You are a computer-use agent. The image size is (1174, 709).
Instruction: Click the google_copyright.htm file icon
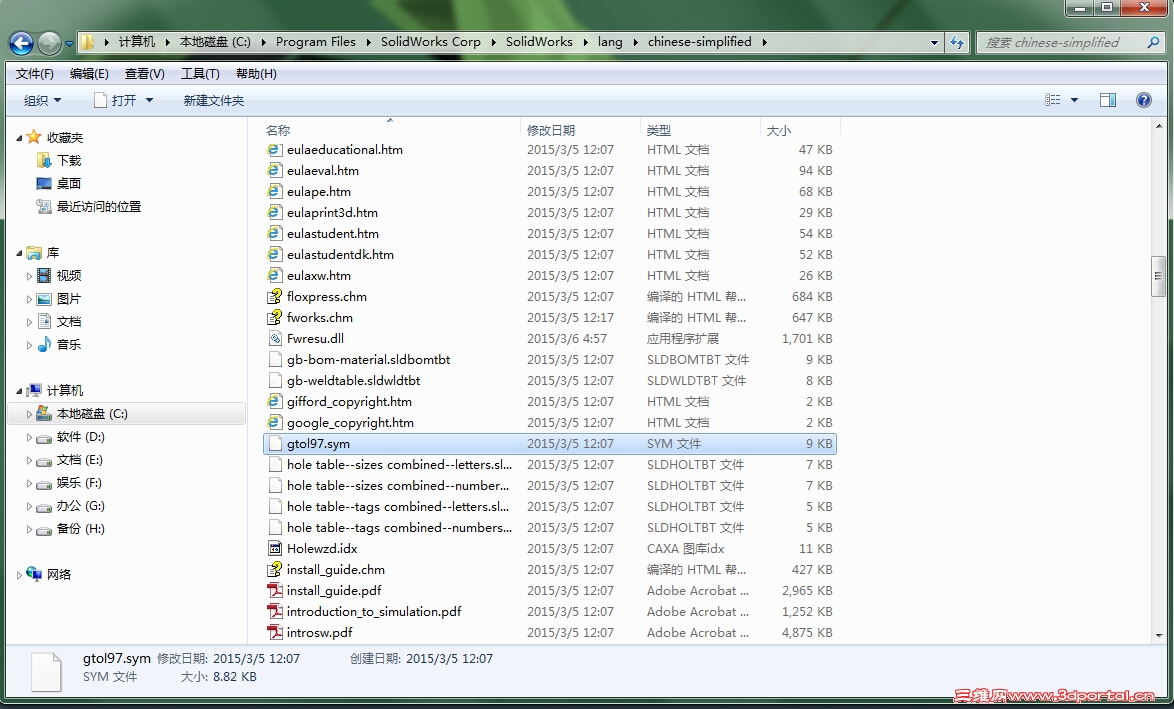click(275, 422)
